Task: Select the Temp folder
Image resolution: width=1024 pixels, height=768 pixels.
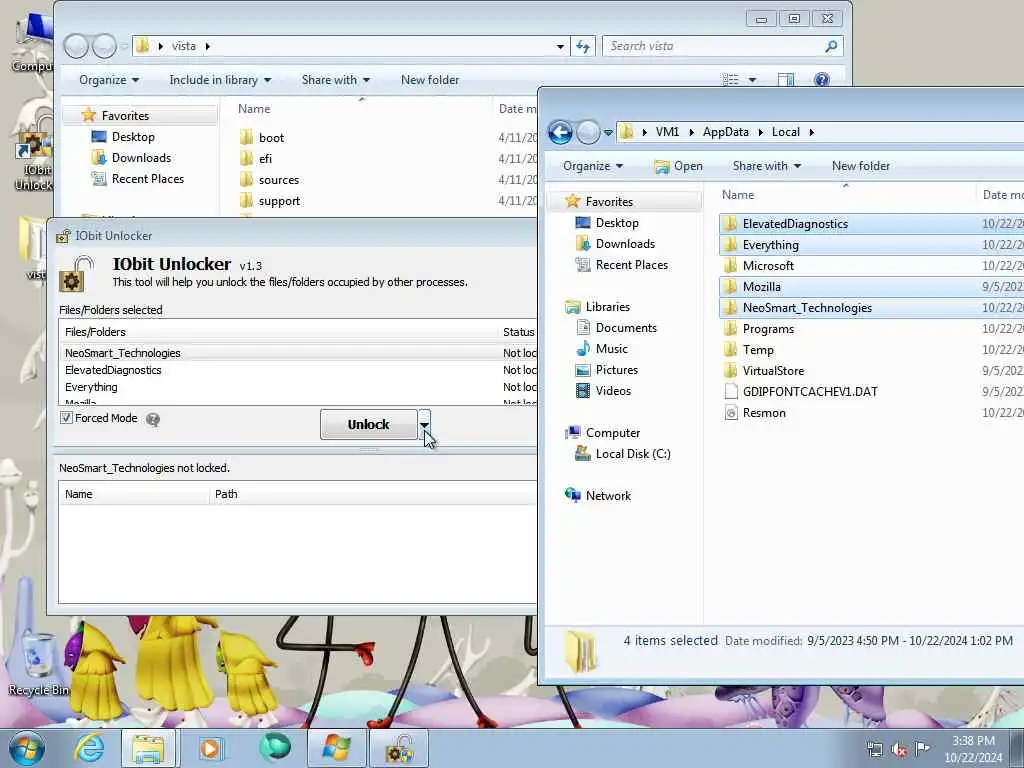Action: [x=758, y=349]
